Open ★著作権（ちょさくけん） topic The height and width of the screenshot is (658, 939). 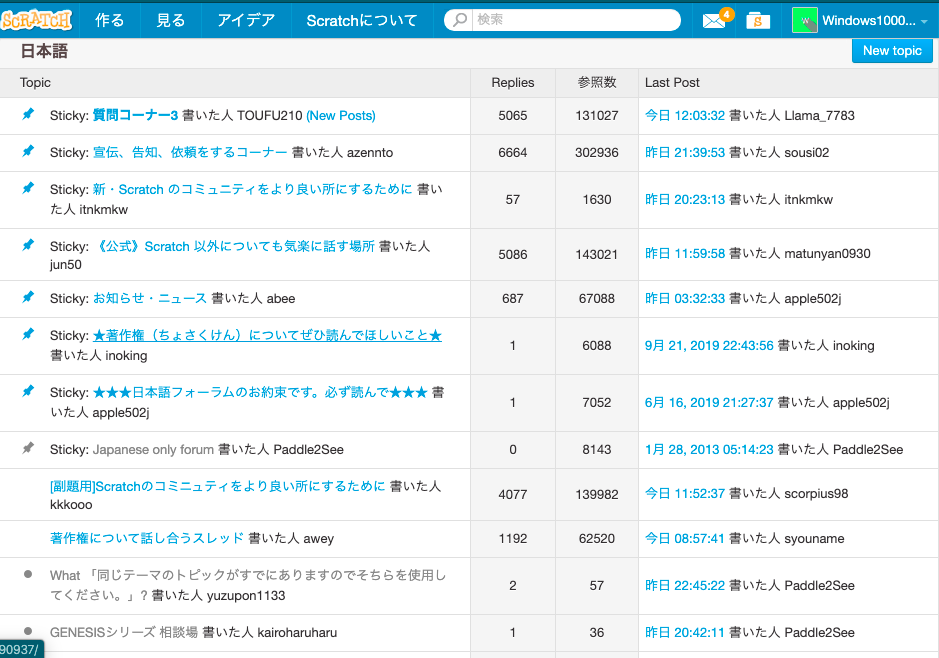(267, 336)
